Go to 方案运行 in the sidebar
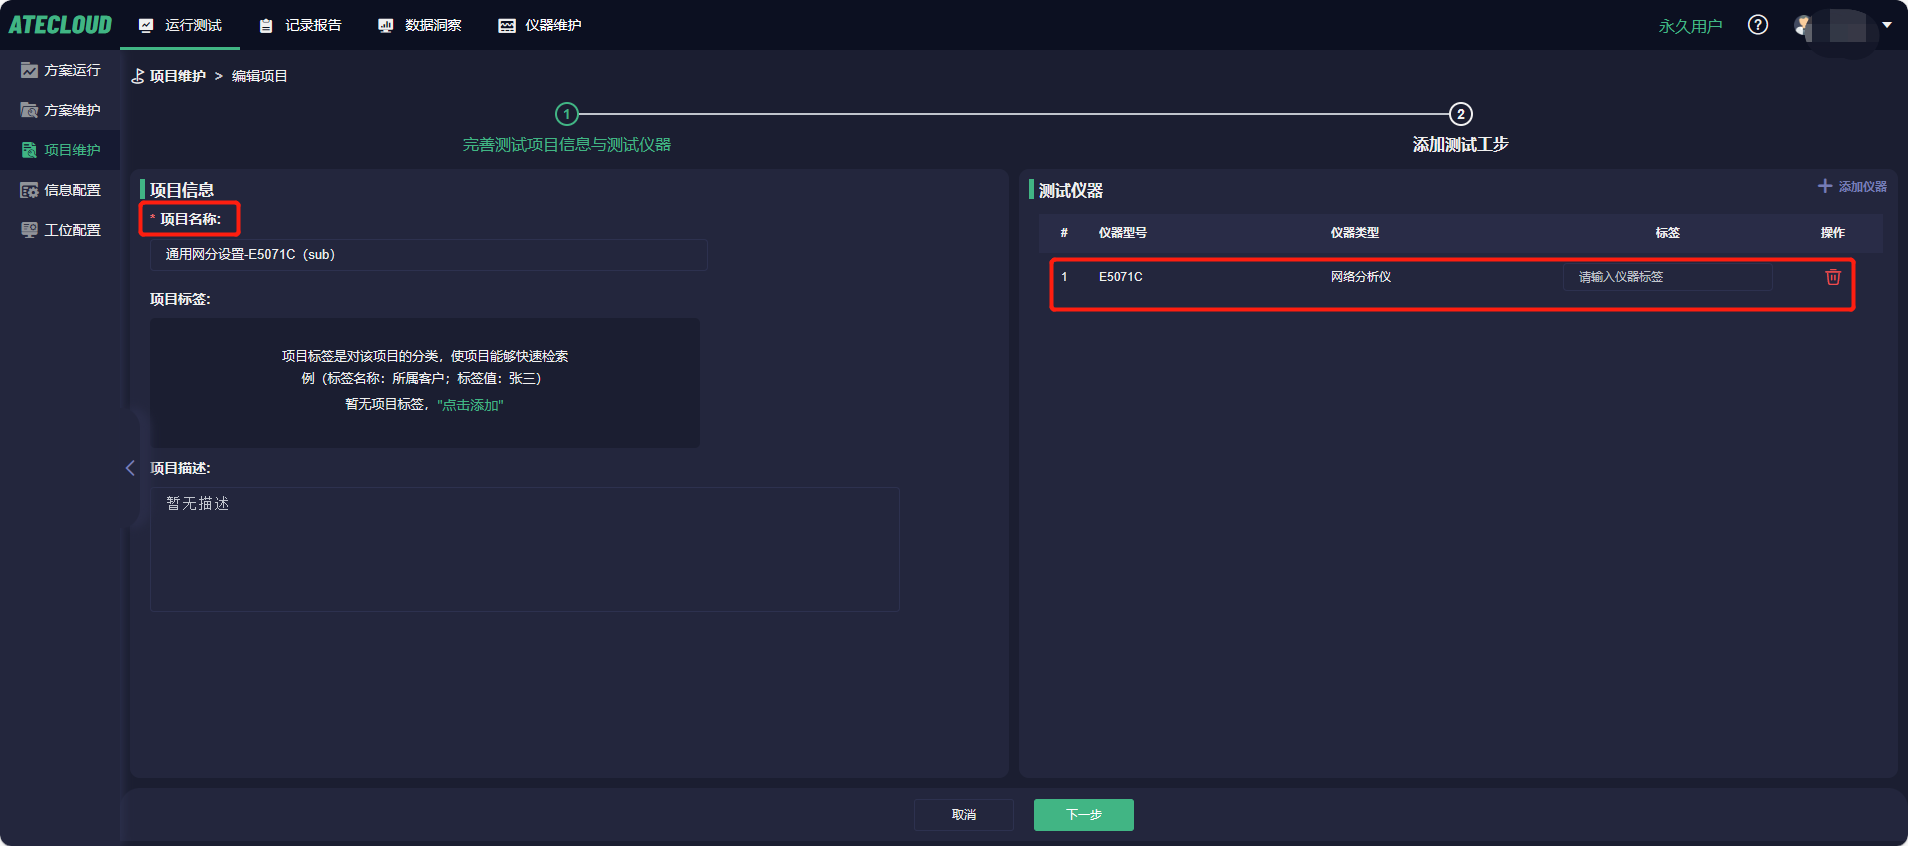 pos(60,70)
